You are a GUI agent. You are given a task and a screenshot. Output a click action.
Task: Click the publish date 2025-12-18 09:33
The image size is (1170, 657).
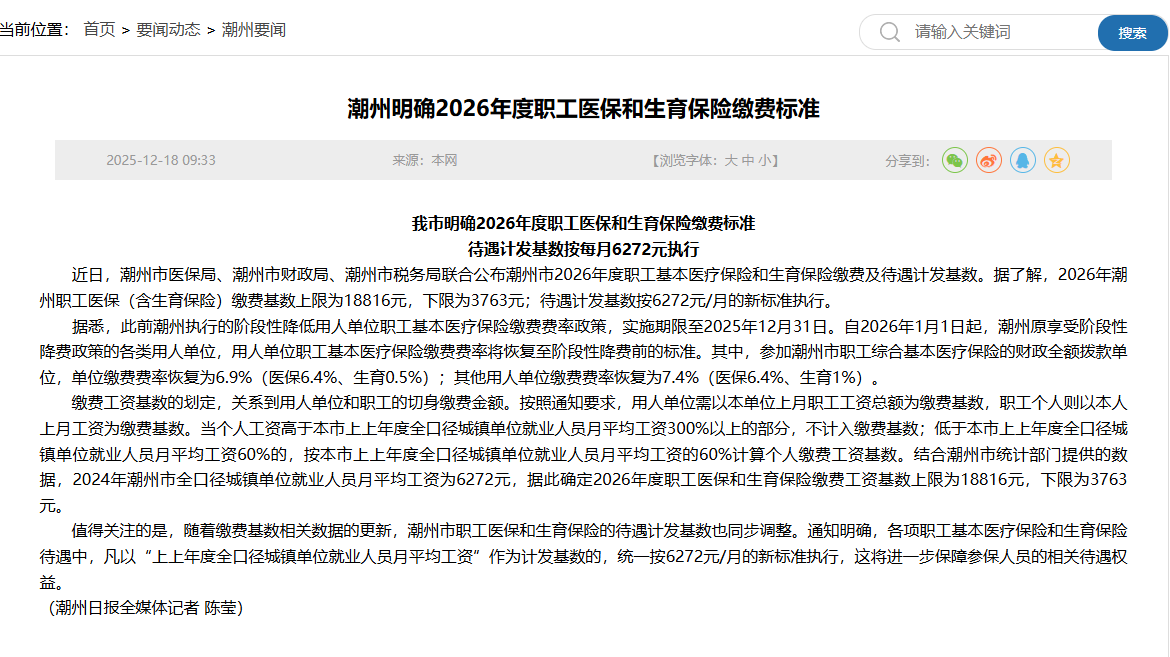point(161,160)
